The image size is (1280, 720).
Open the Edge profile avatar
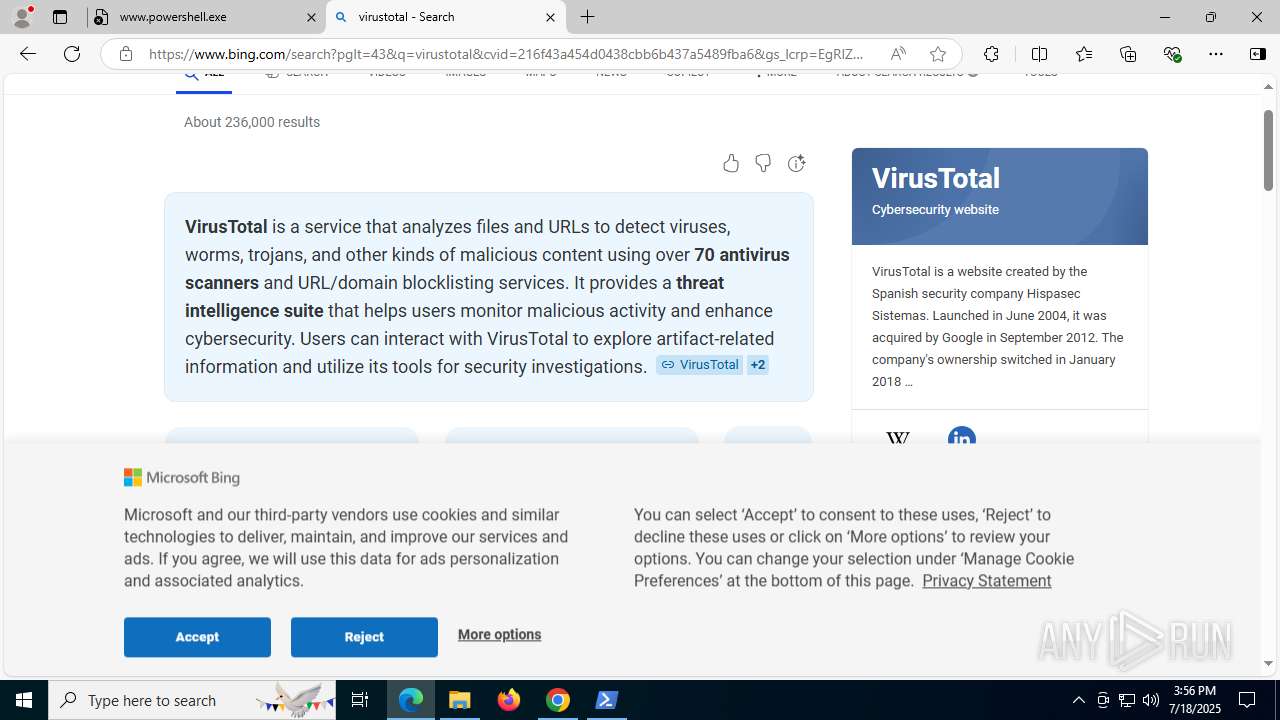point(22,17)
